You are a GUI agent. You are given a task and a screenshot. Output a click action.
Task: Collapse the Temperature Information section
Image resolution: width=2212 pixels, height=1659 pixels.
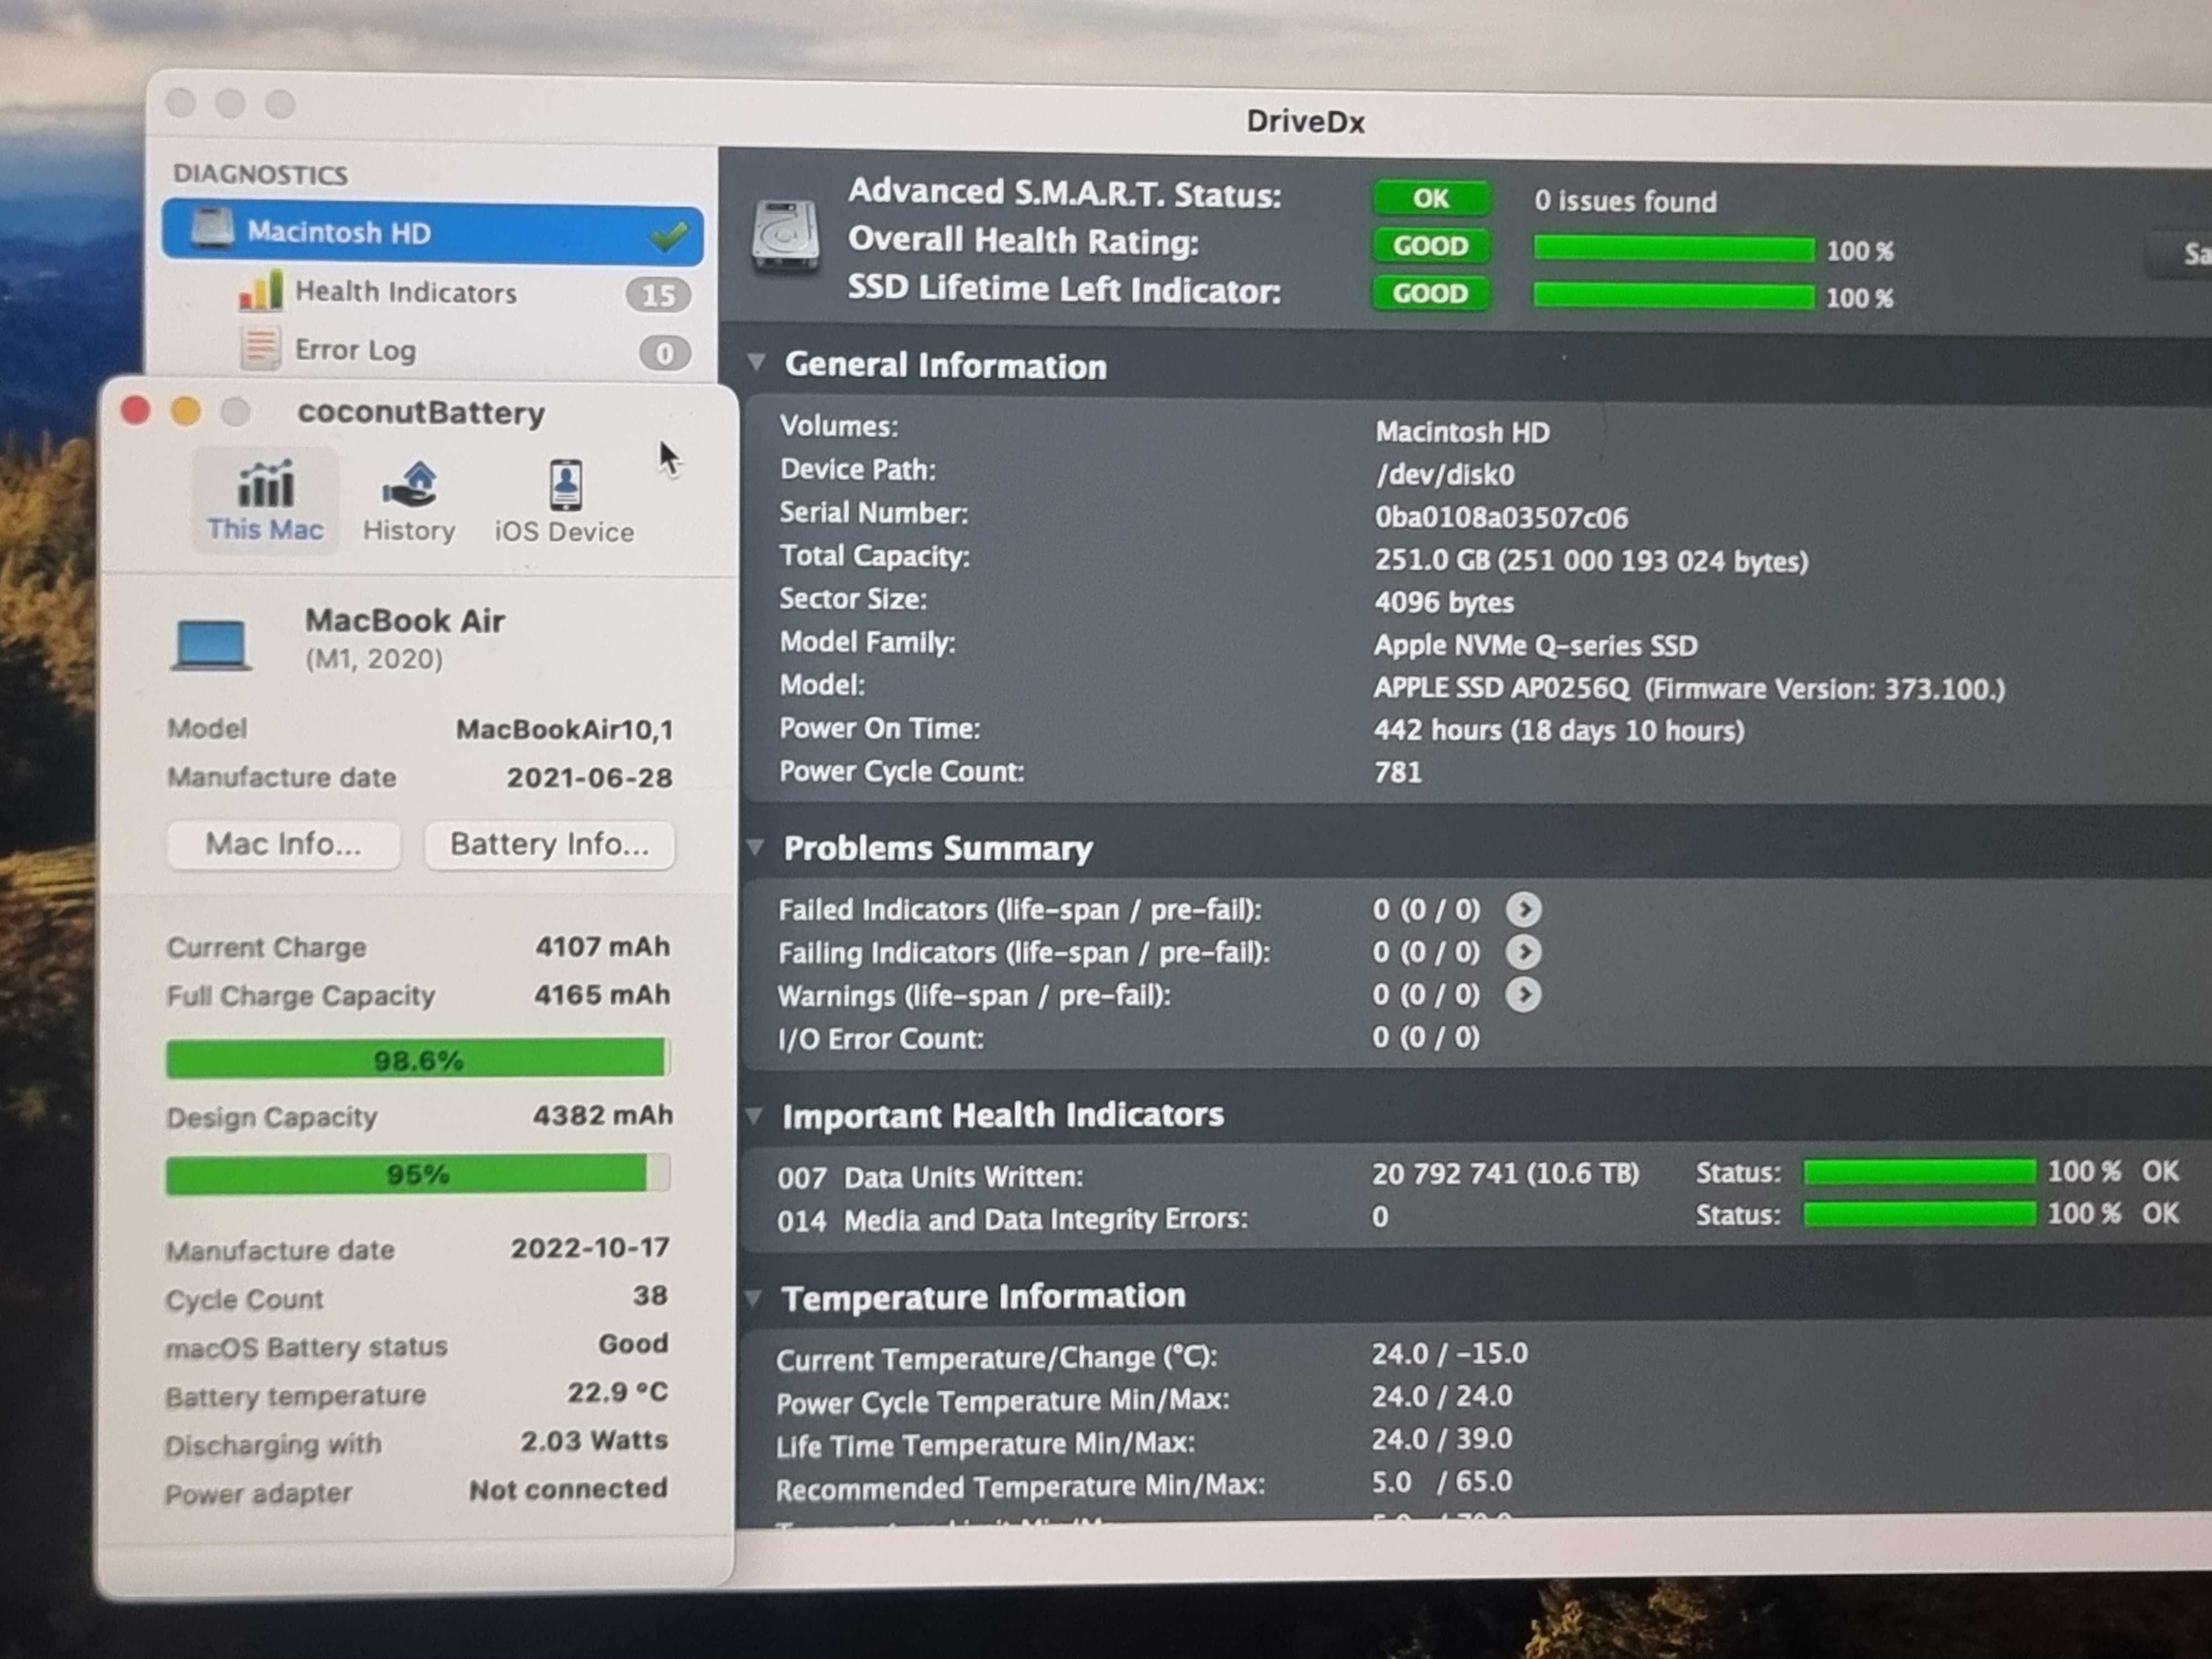point(754,1298)
